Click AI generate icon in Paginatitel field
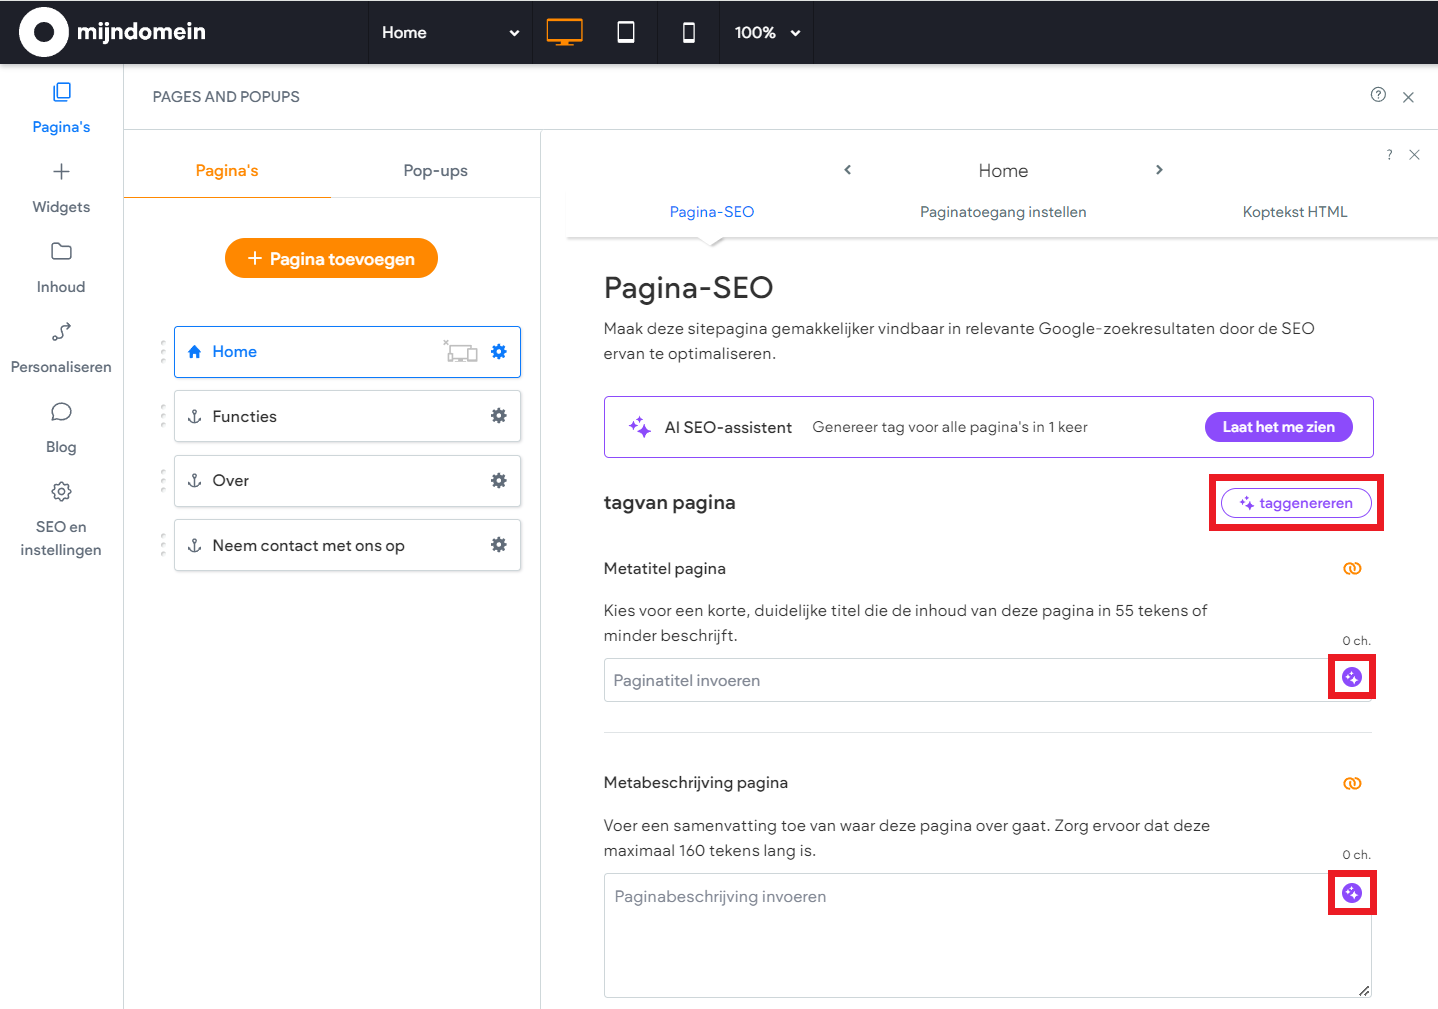 pos(1351,678)
